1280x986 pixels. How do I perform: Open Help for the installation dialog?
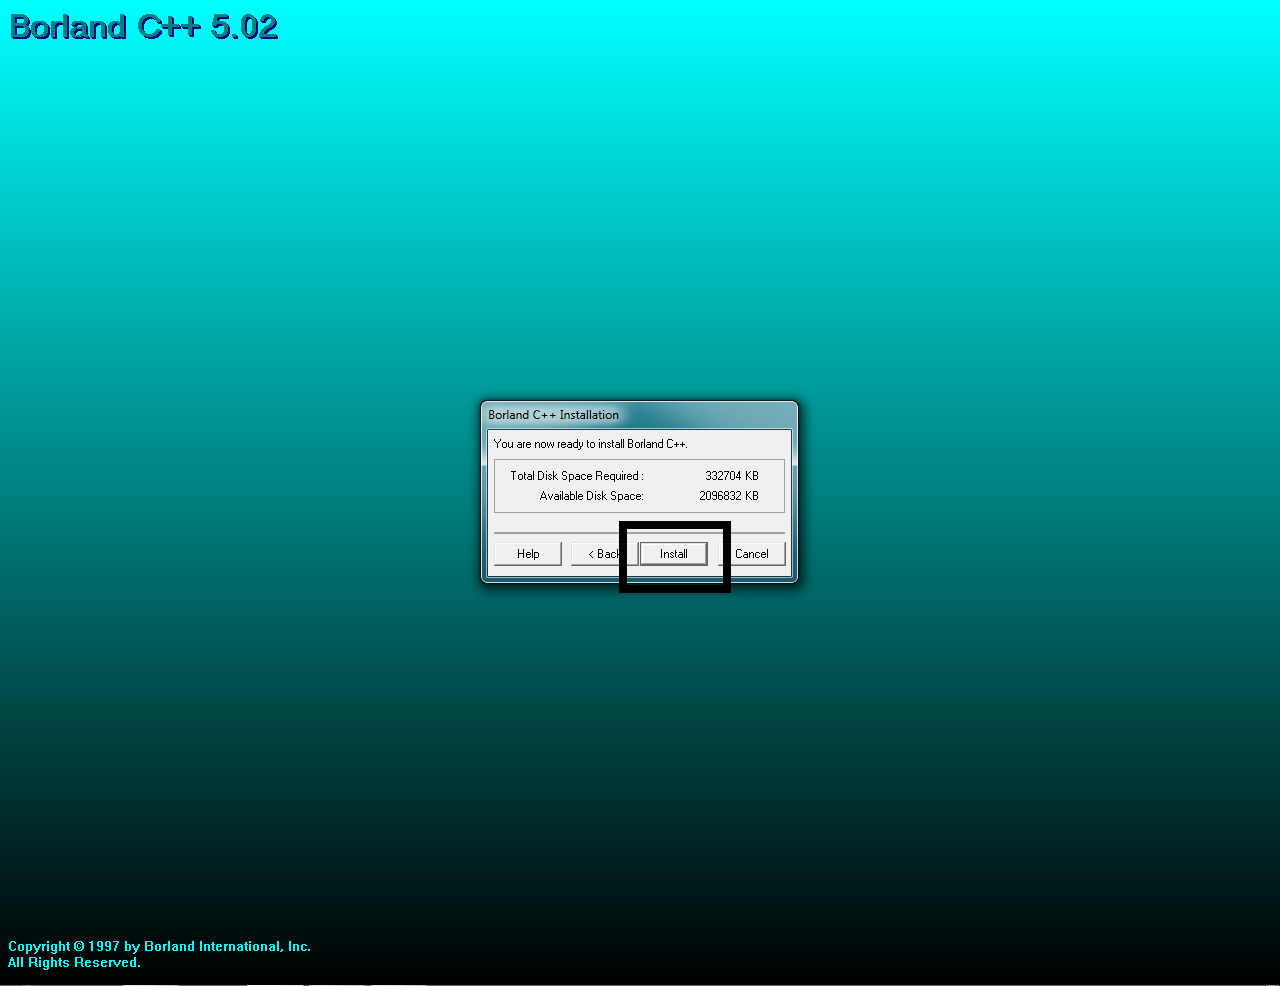[528, 554]
